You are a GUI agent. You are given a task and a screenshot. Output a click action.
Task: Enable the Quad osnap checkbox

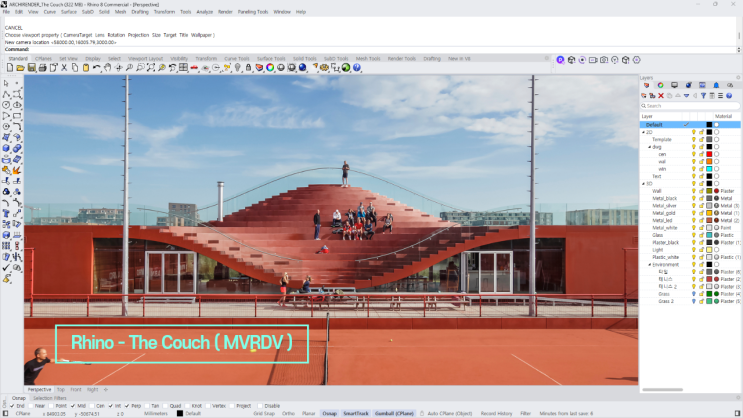[166, 406]
